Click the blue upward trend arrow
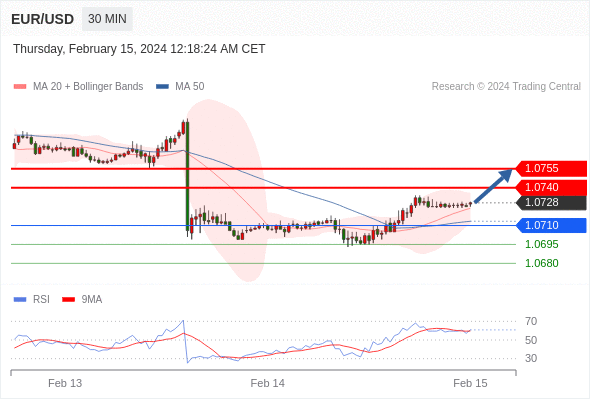The height and width of the screenshot is (400, 590). tap(493, 186)
